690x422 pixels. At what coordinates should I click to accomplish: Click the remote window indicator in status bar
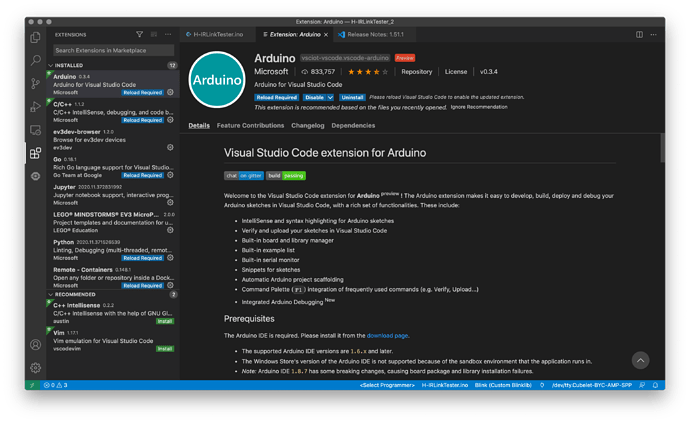tap(32, 385)
